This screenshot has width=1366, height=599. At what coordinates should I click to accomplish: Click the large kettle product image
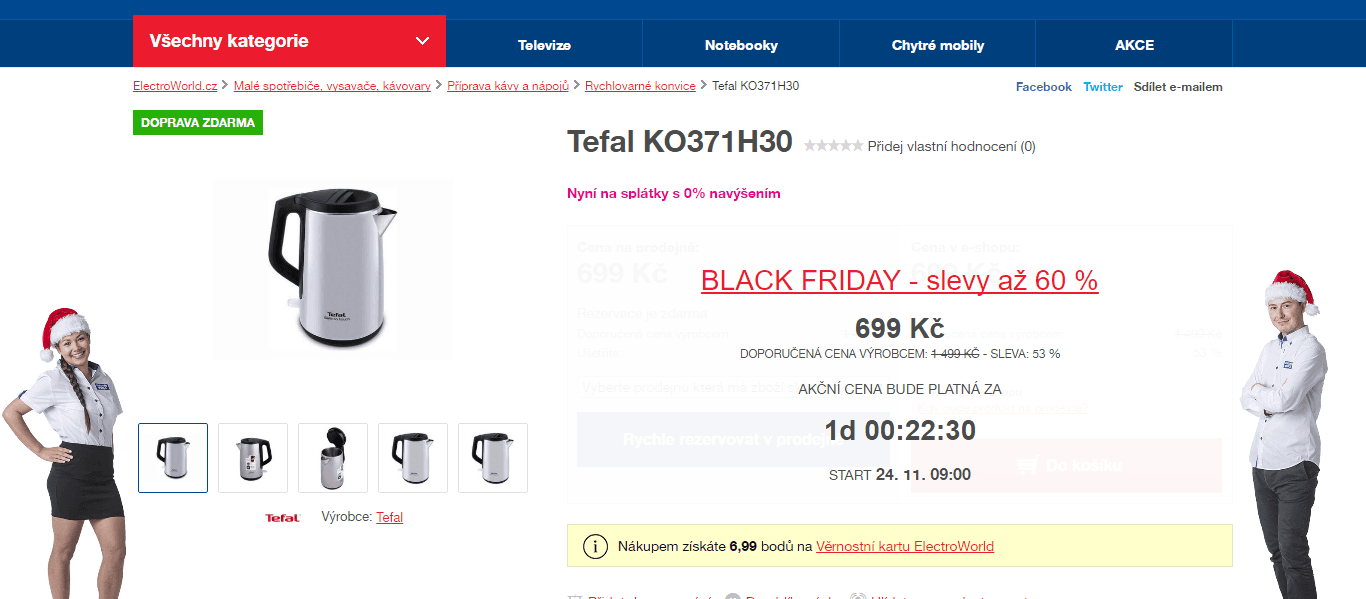coord(332,269)
